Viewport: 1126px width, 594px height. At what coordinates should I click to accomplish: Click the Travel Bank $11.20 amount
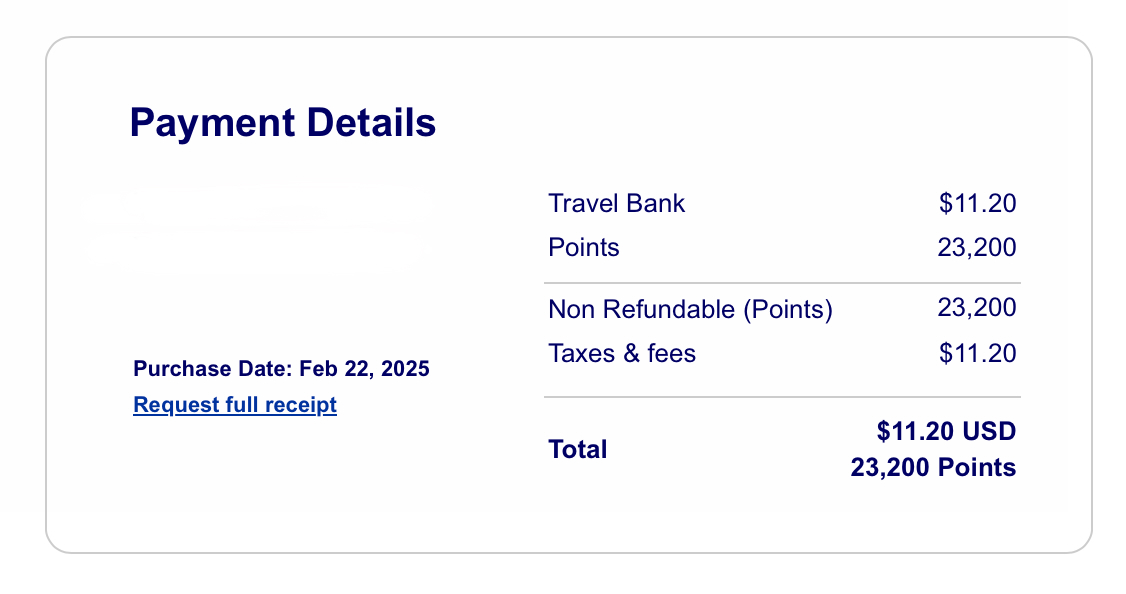point(977,204)
